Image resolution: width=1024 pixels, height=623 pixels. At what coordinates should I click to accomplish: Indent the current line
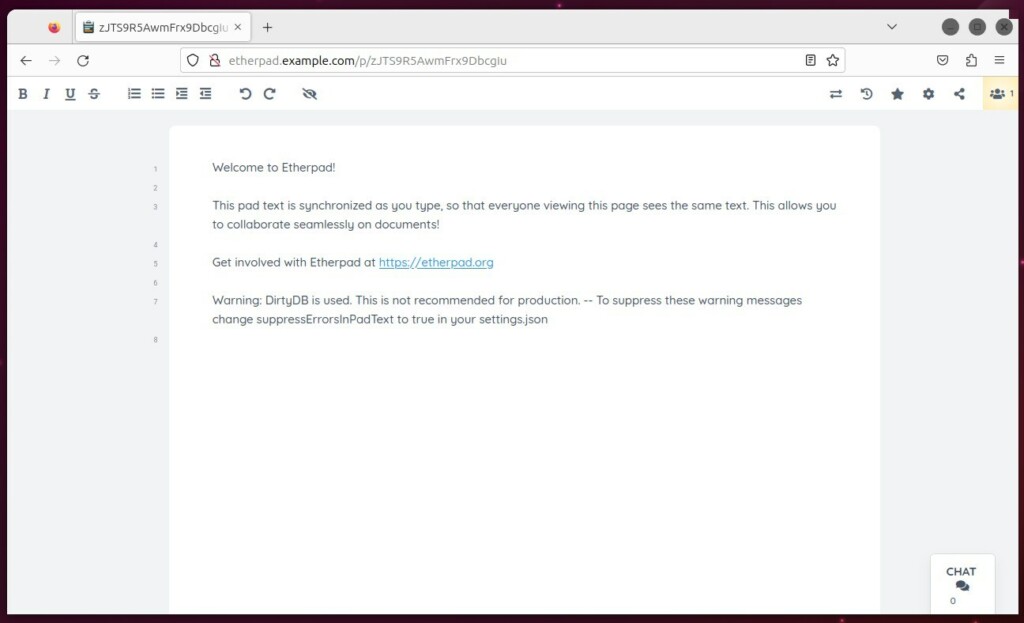point(182,94)
